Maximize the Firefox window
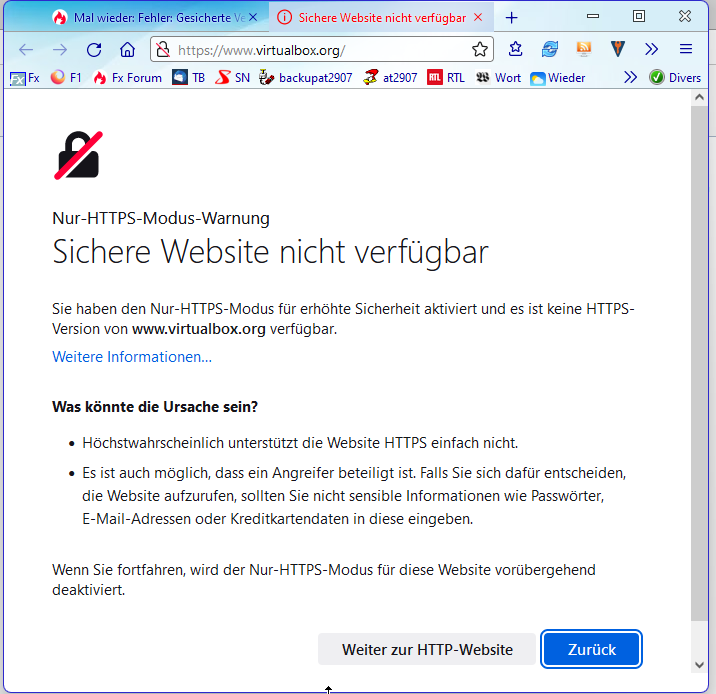Image resolution: width=716 pixels, height=694 pixels. pyautogui.click(x=638, y=16)
